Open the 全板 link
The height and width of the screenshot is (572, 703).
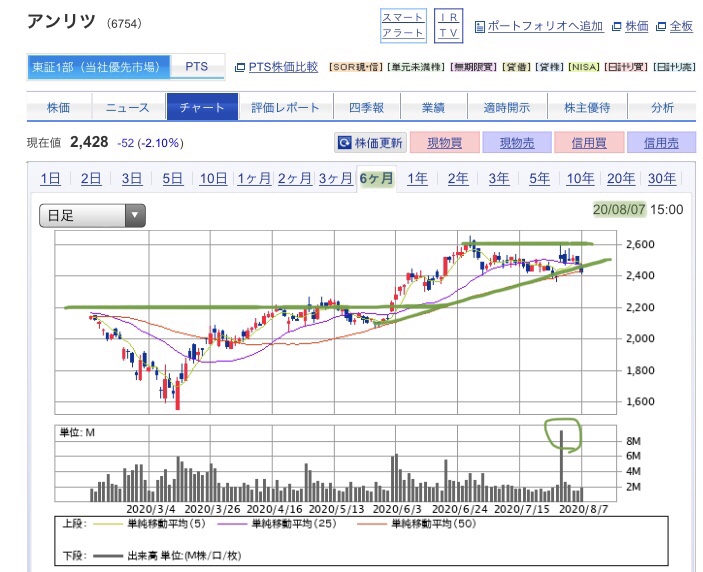[681, 26]
